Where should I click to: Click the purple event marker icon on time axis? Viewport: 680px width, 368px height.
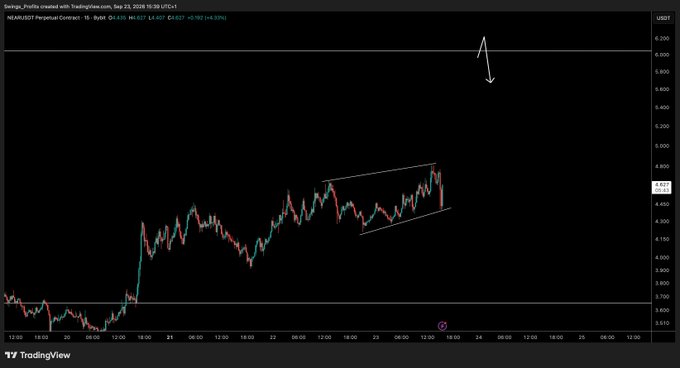(442, 326)
